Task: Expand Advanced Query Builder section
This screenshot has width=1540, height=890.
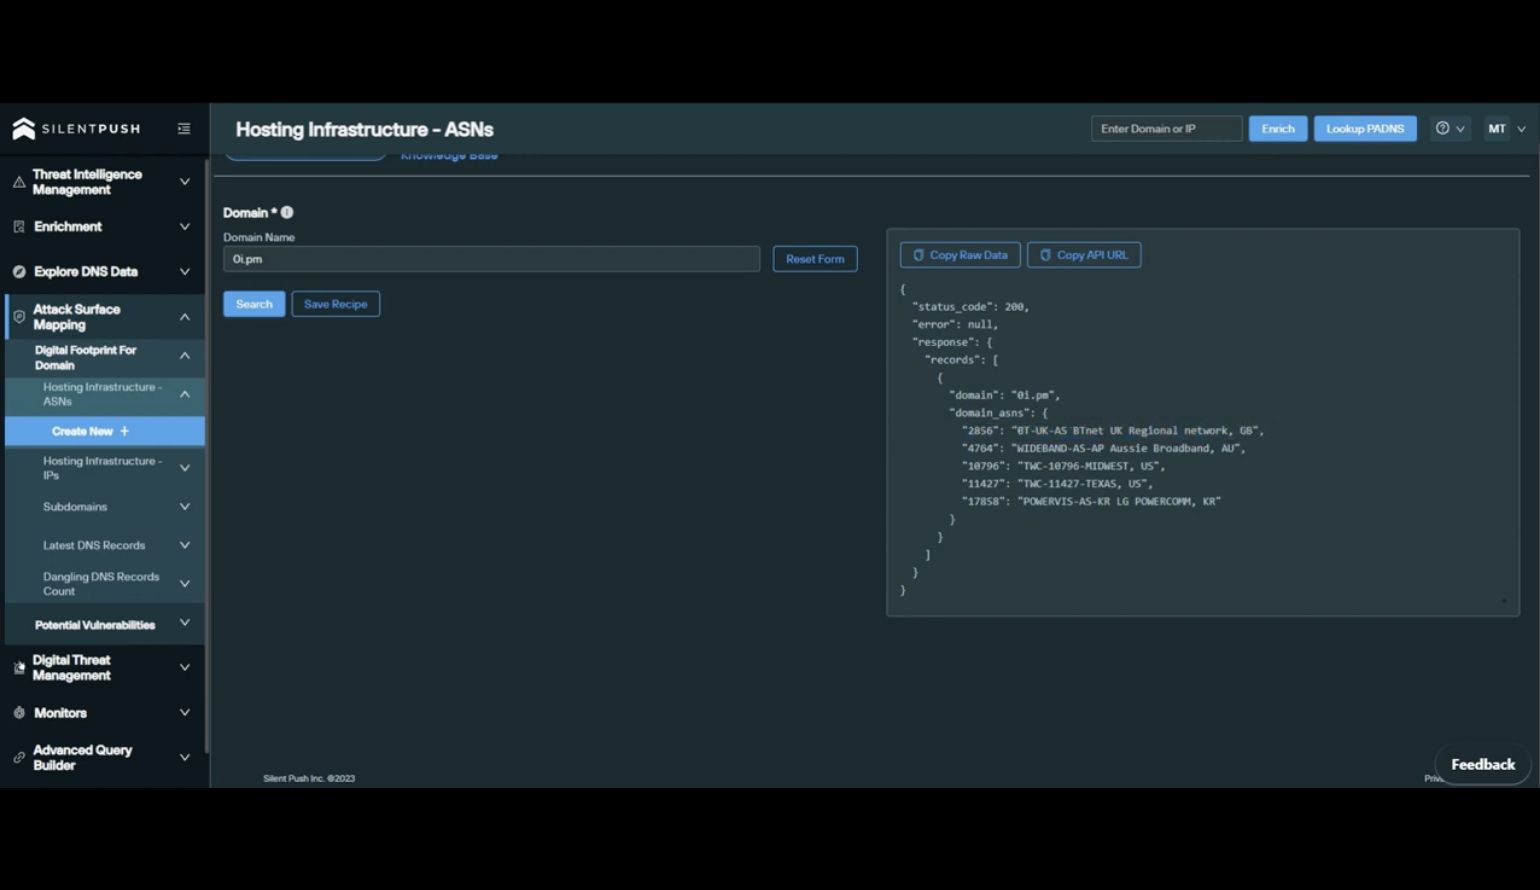Action: pyautogui.click(x=185, y=758)
